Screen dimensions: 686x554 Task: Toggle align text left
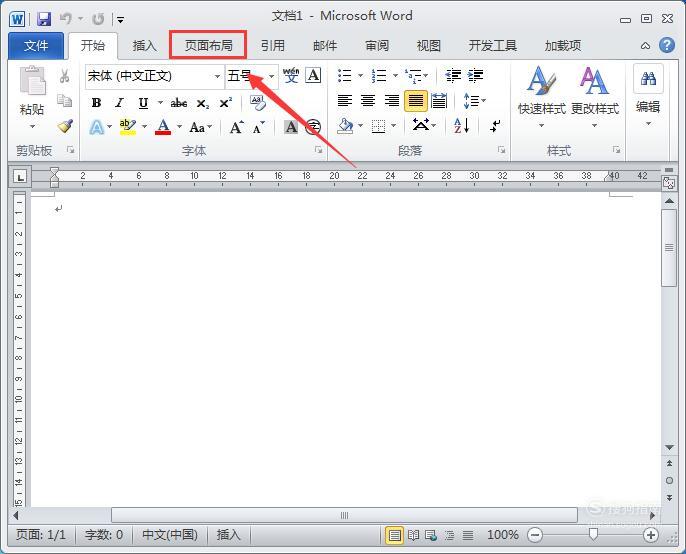pos(345,101)
